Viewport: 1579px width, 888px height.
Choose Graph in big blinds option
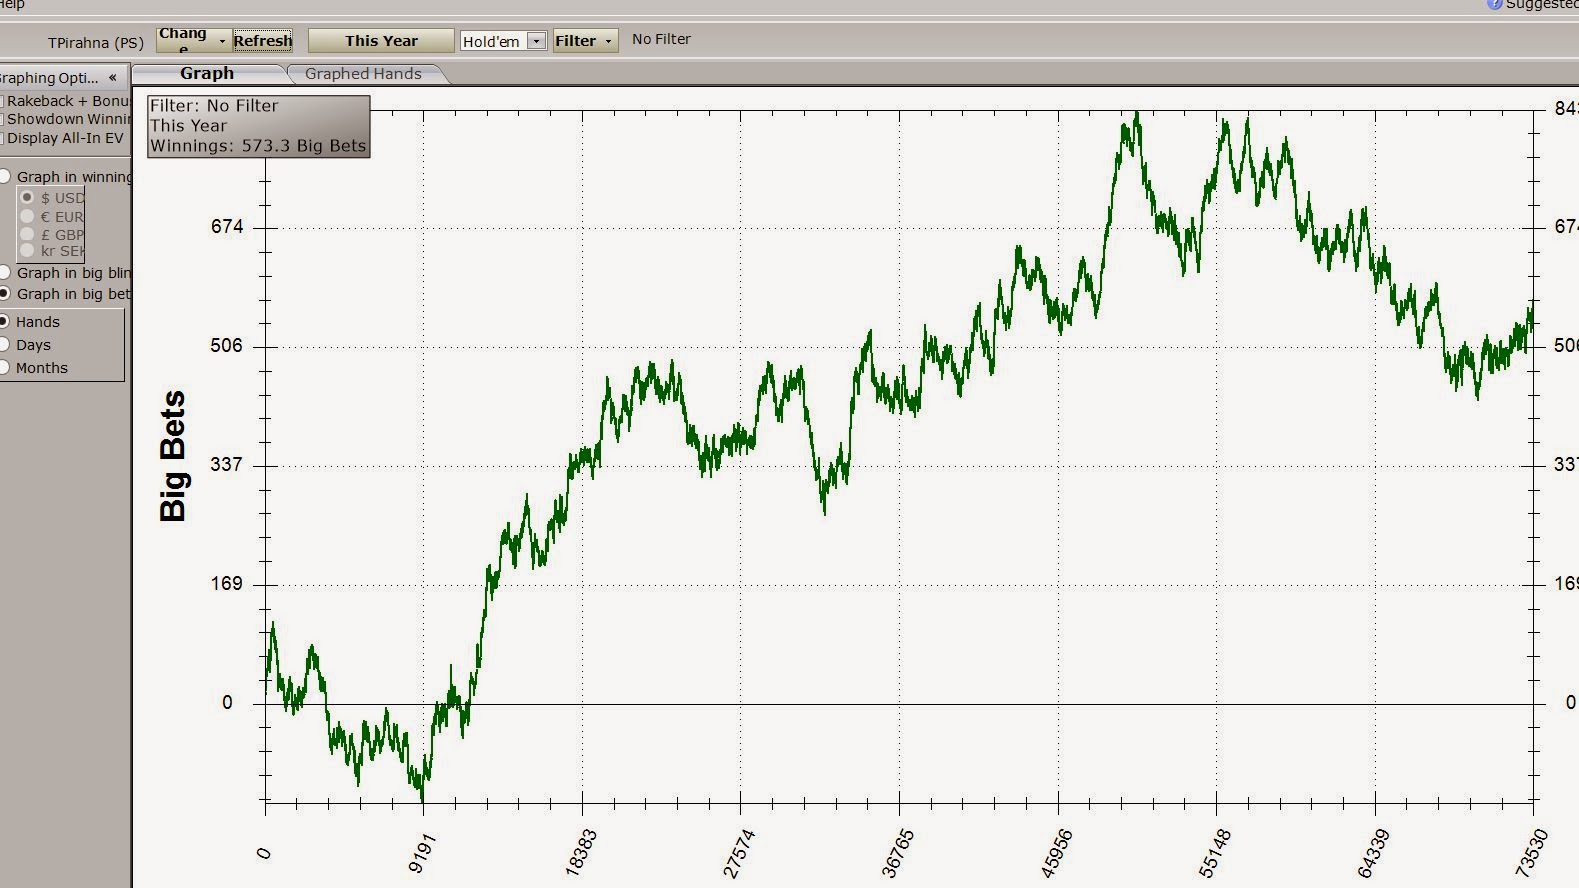click(5, 272)
